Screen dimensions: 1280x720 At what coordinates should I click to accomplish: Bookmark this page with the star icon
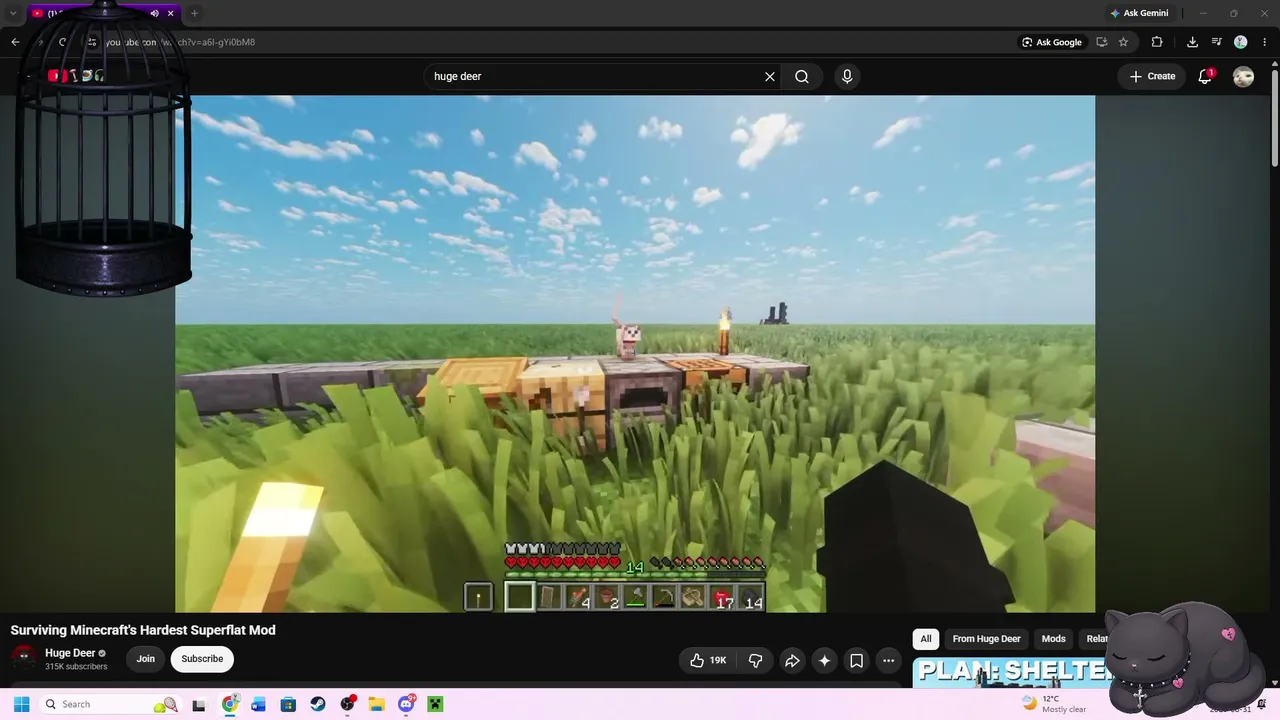tap(1123, 42)
